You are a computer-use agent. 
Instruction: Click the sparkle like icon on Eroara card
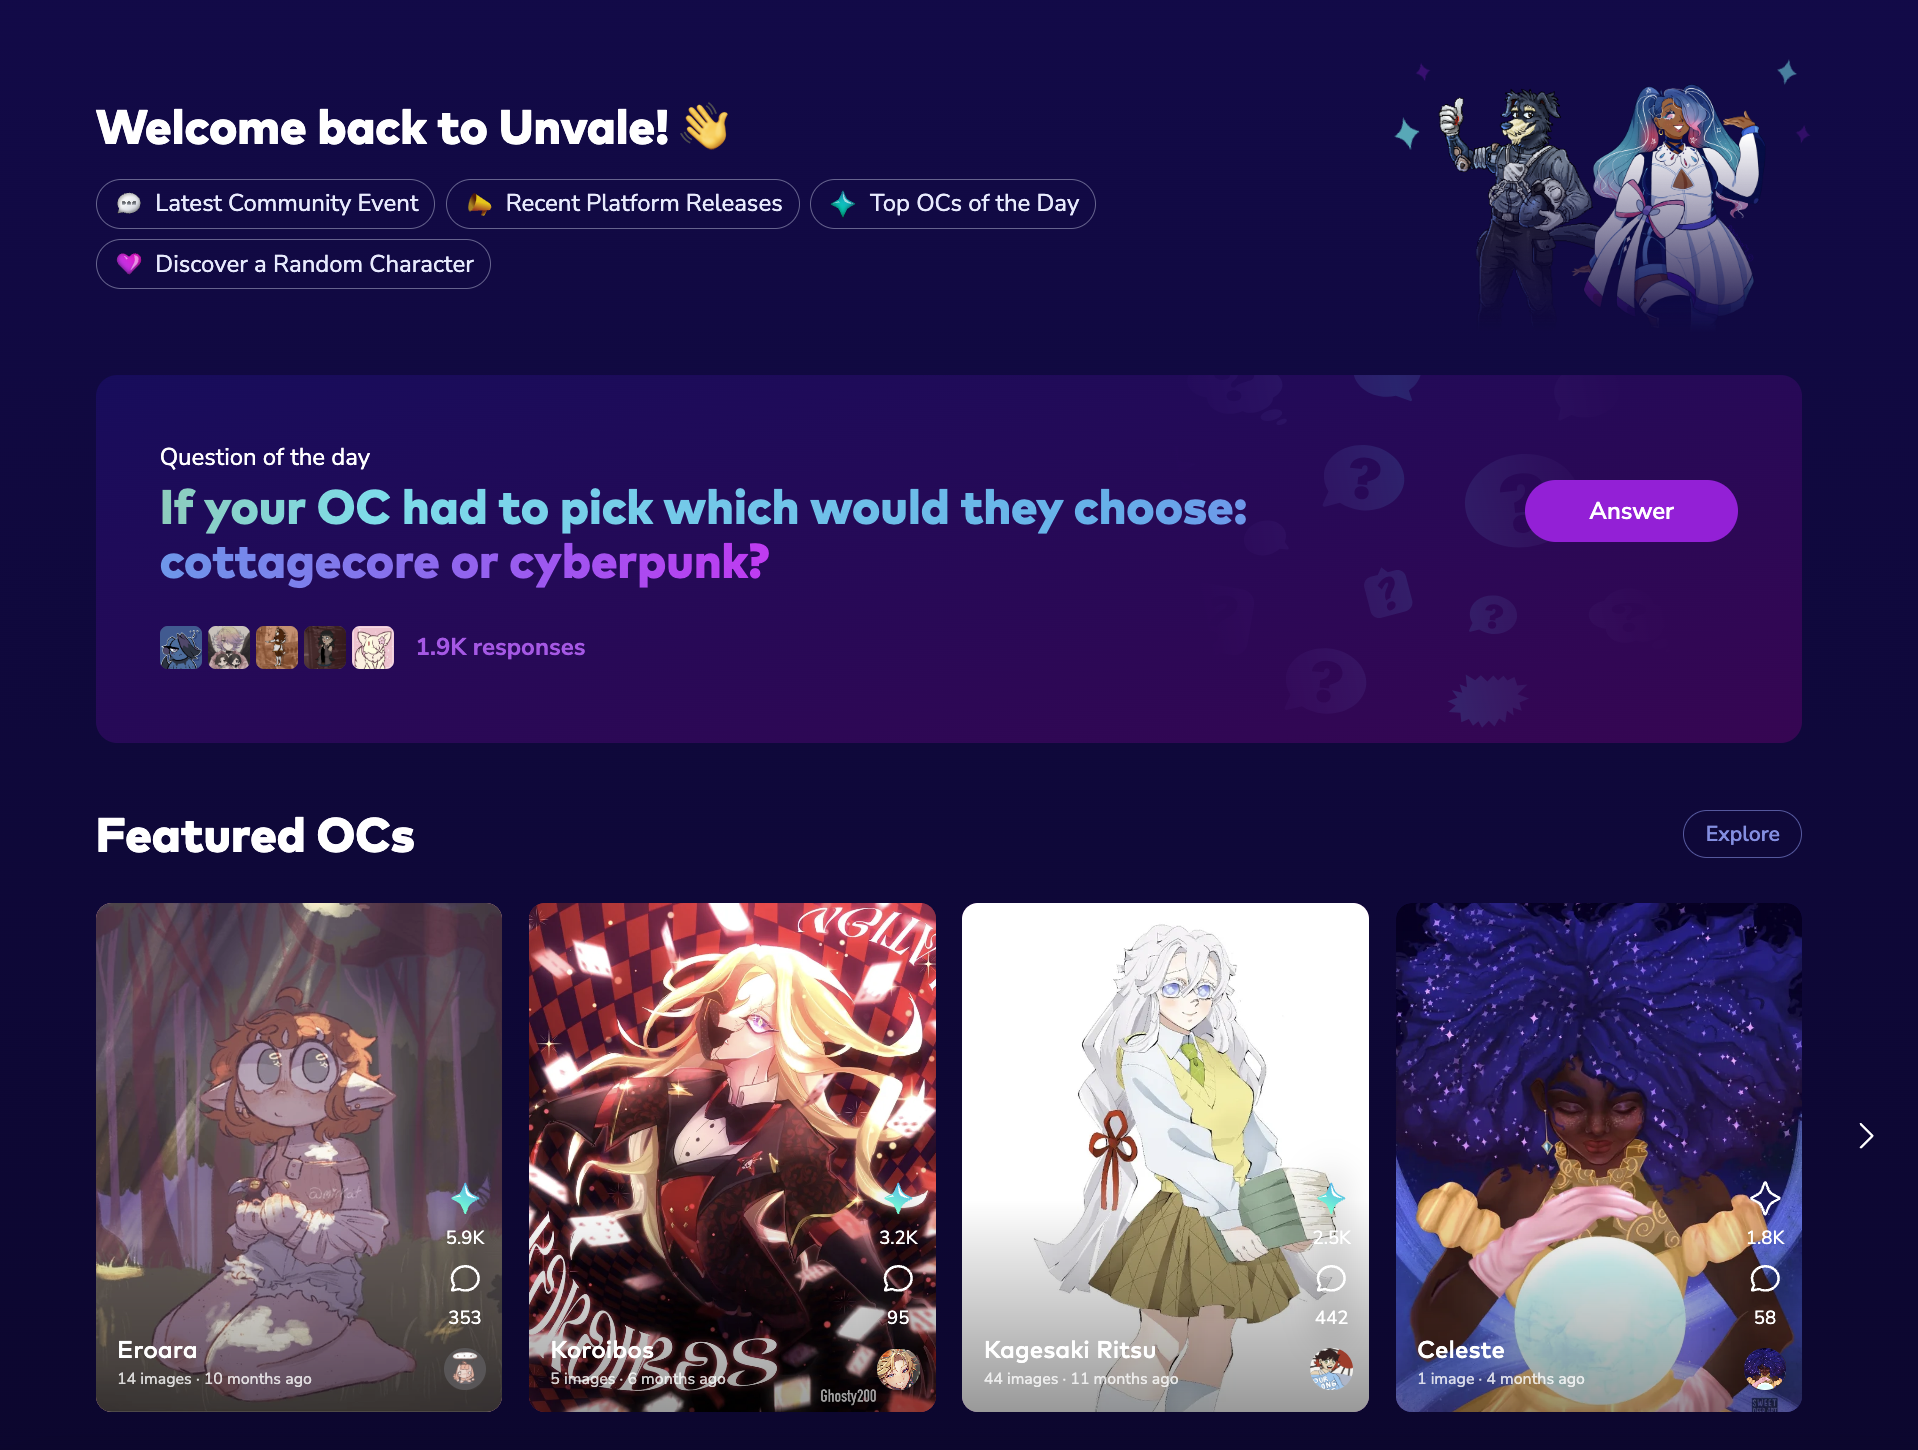465,1198
